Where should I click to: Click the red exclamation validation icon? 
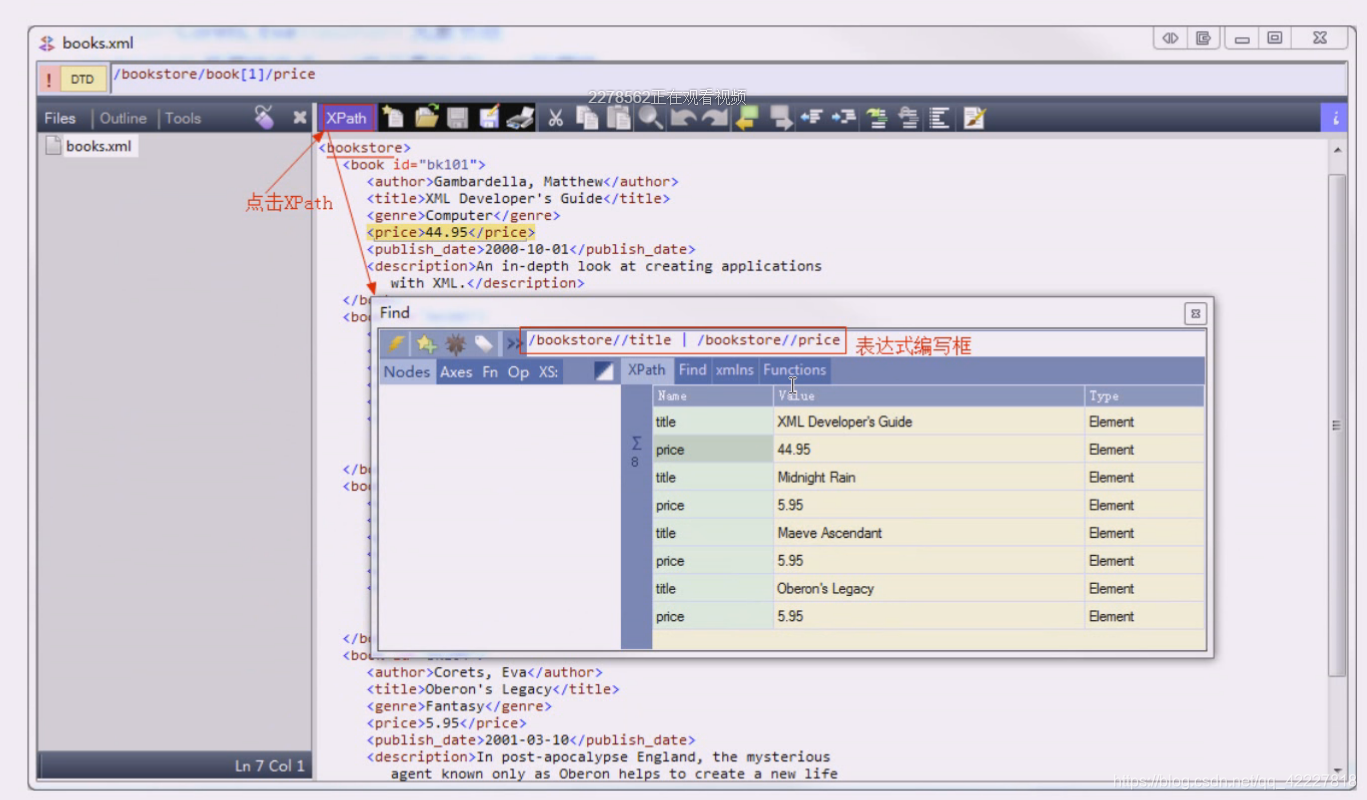[x=49, y=79]
